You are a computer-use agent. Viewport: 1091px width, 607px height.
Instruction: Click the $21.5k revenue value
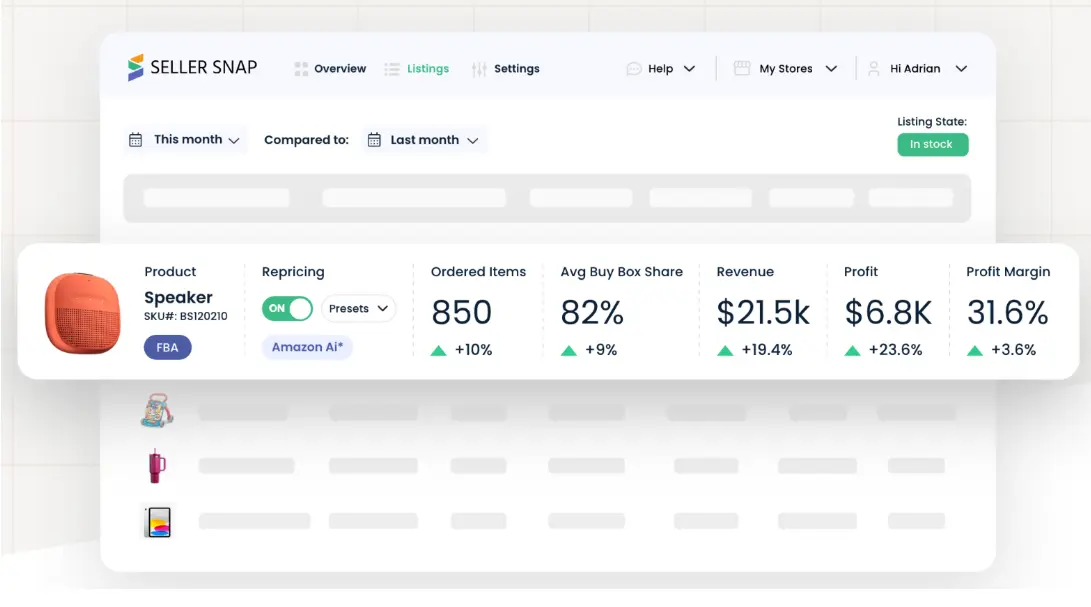763,312
